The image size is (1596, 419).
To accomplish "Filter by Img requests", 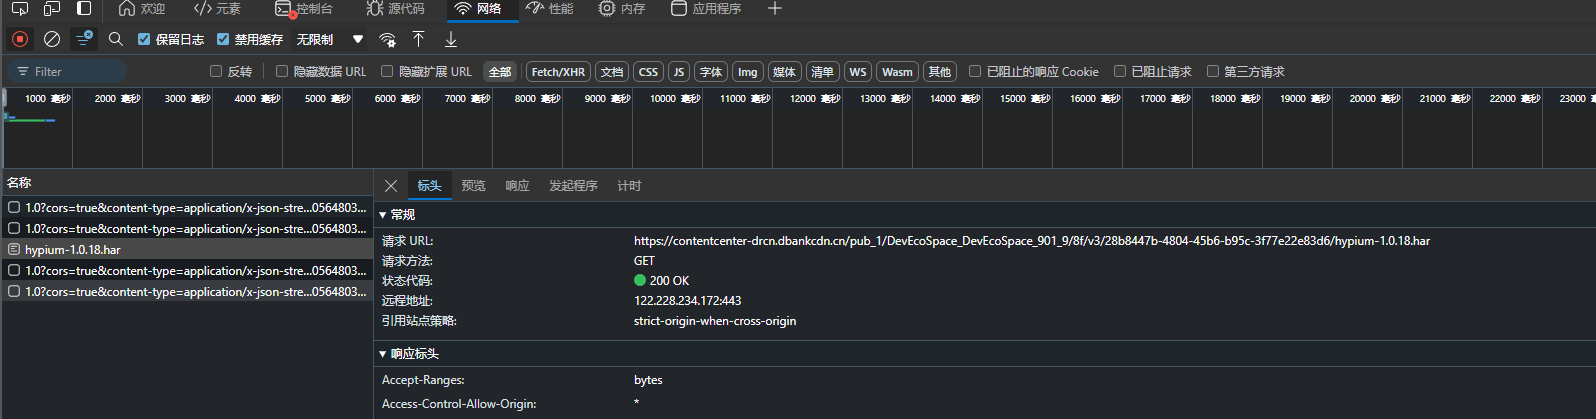I will click(x=748, y=72).
